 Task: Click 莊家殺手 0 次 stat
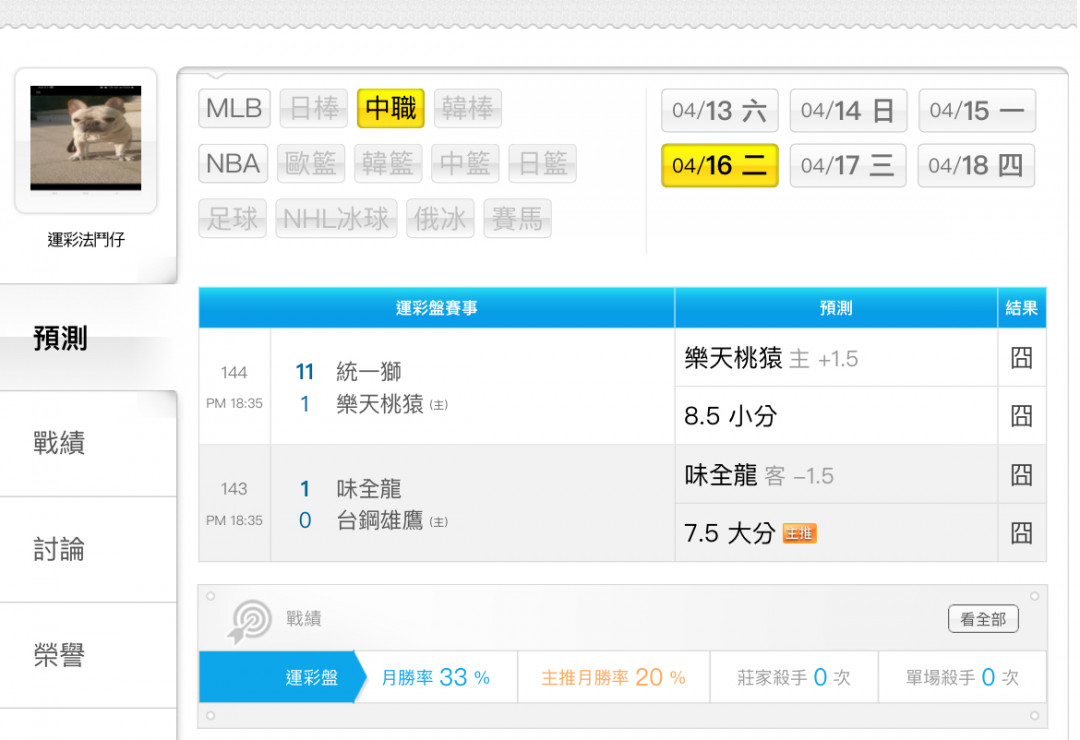tap(794, 678)
